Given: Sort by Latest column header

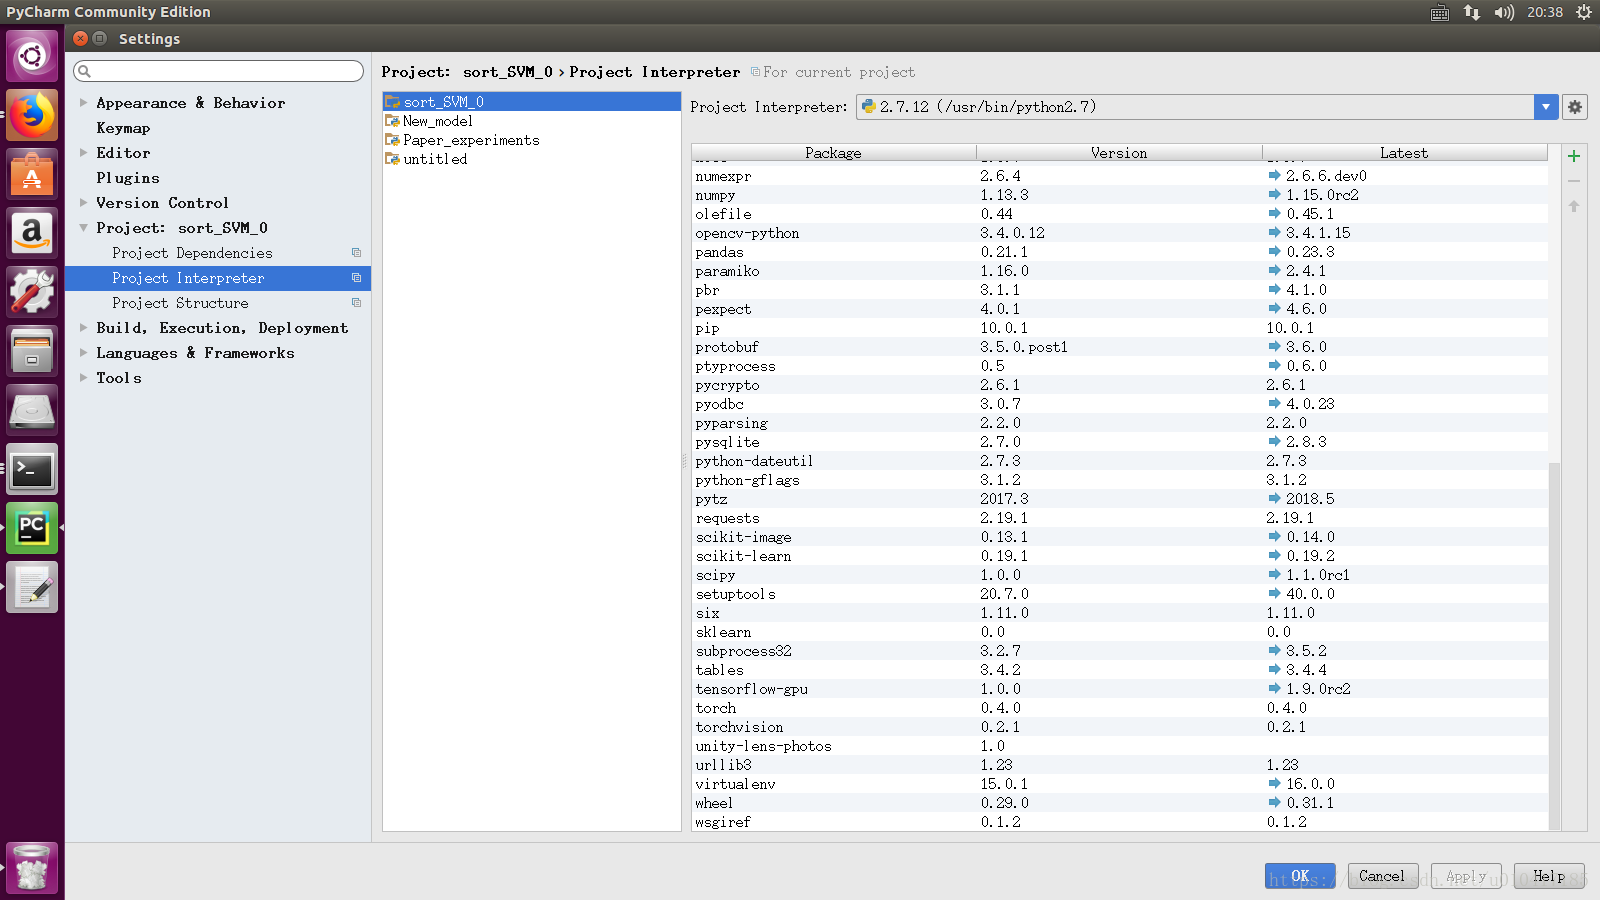Looking at the screenshot, I should (x=1404, y=153).
